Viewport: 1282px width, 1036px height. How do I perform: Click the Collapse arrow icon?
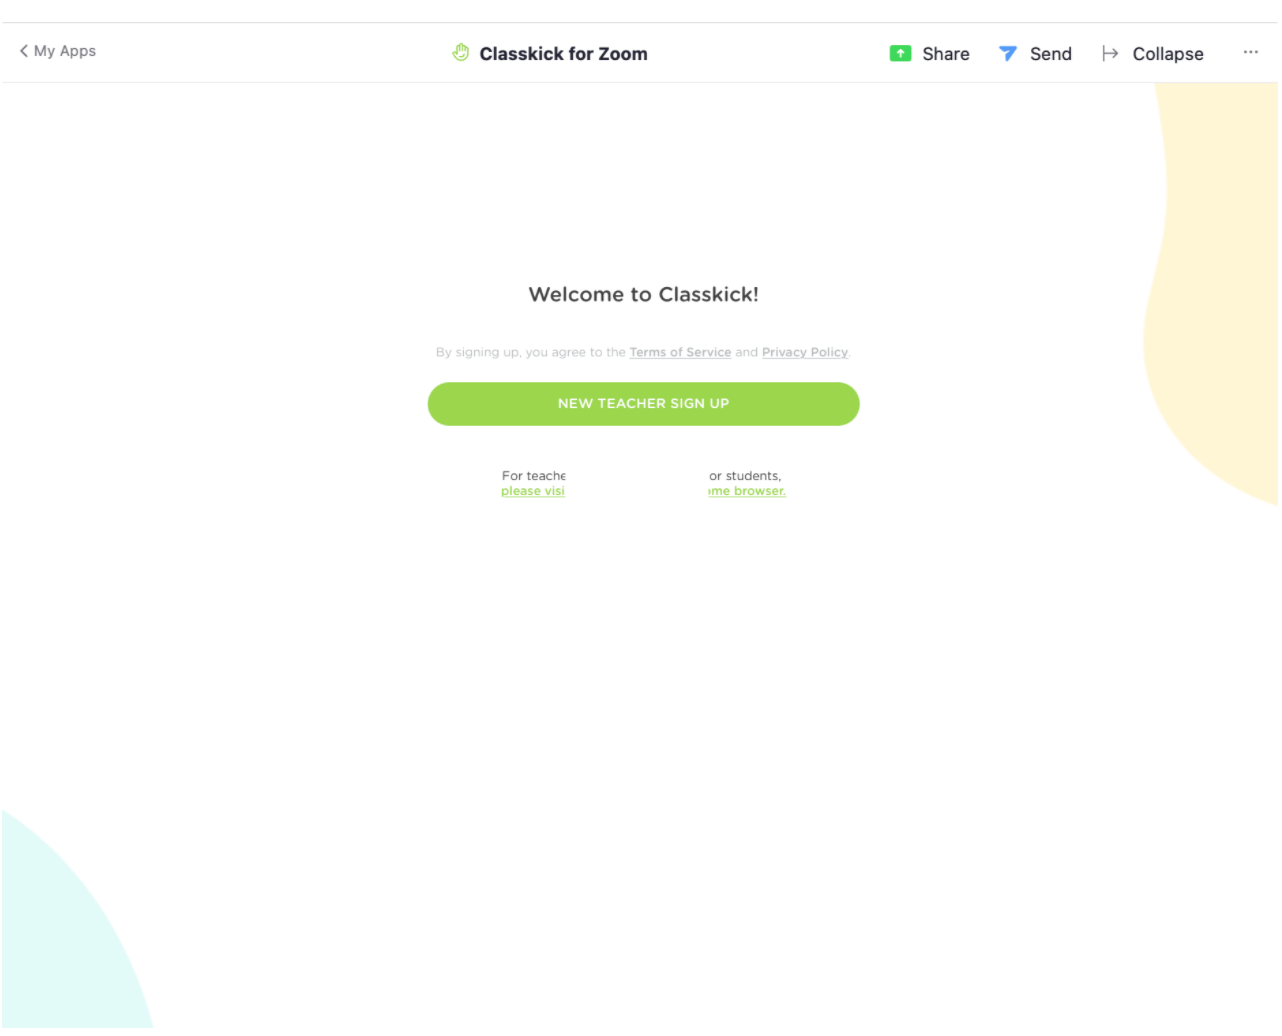(1110, 54)
